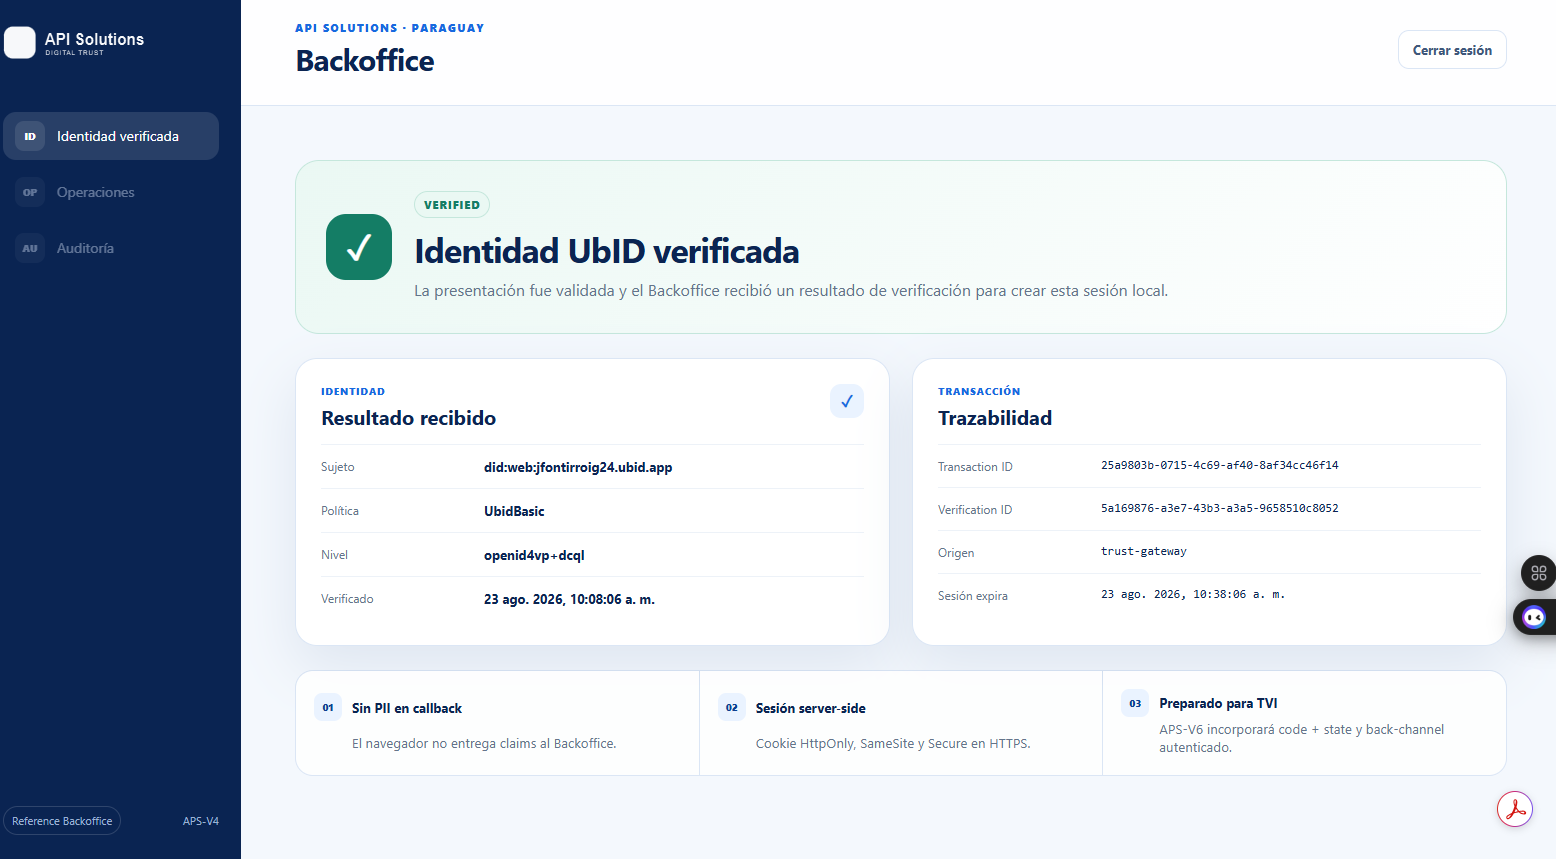Click the Identidad UbID verificada heading

(607, 251)
